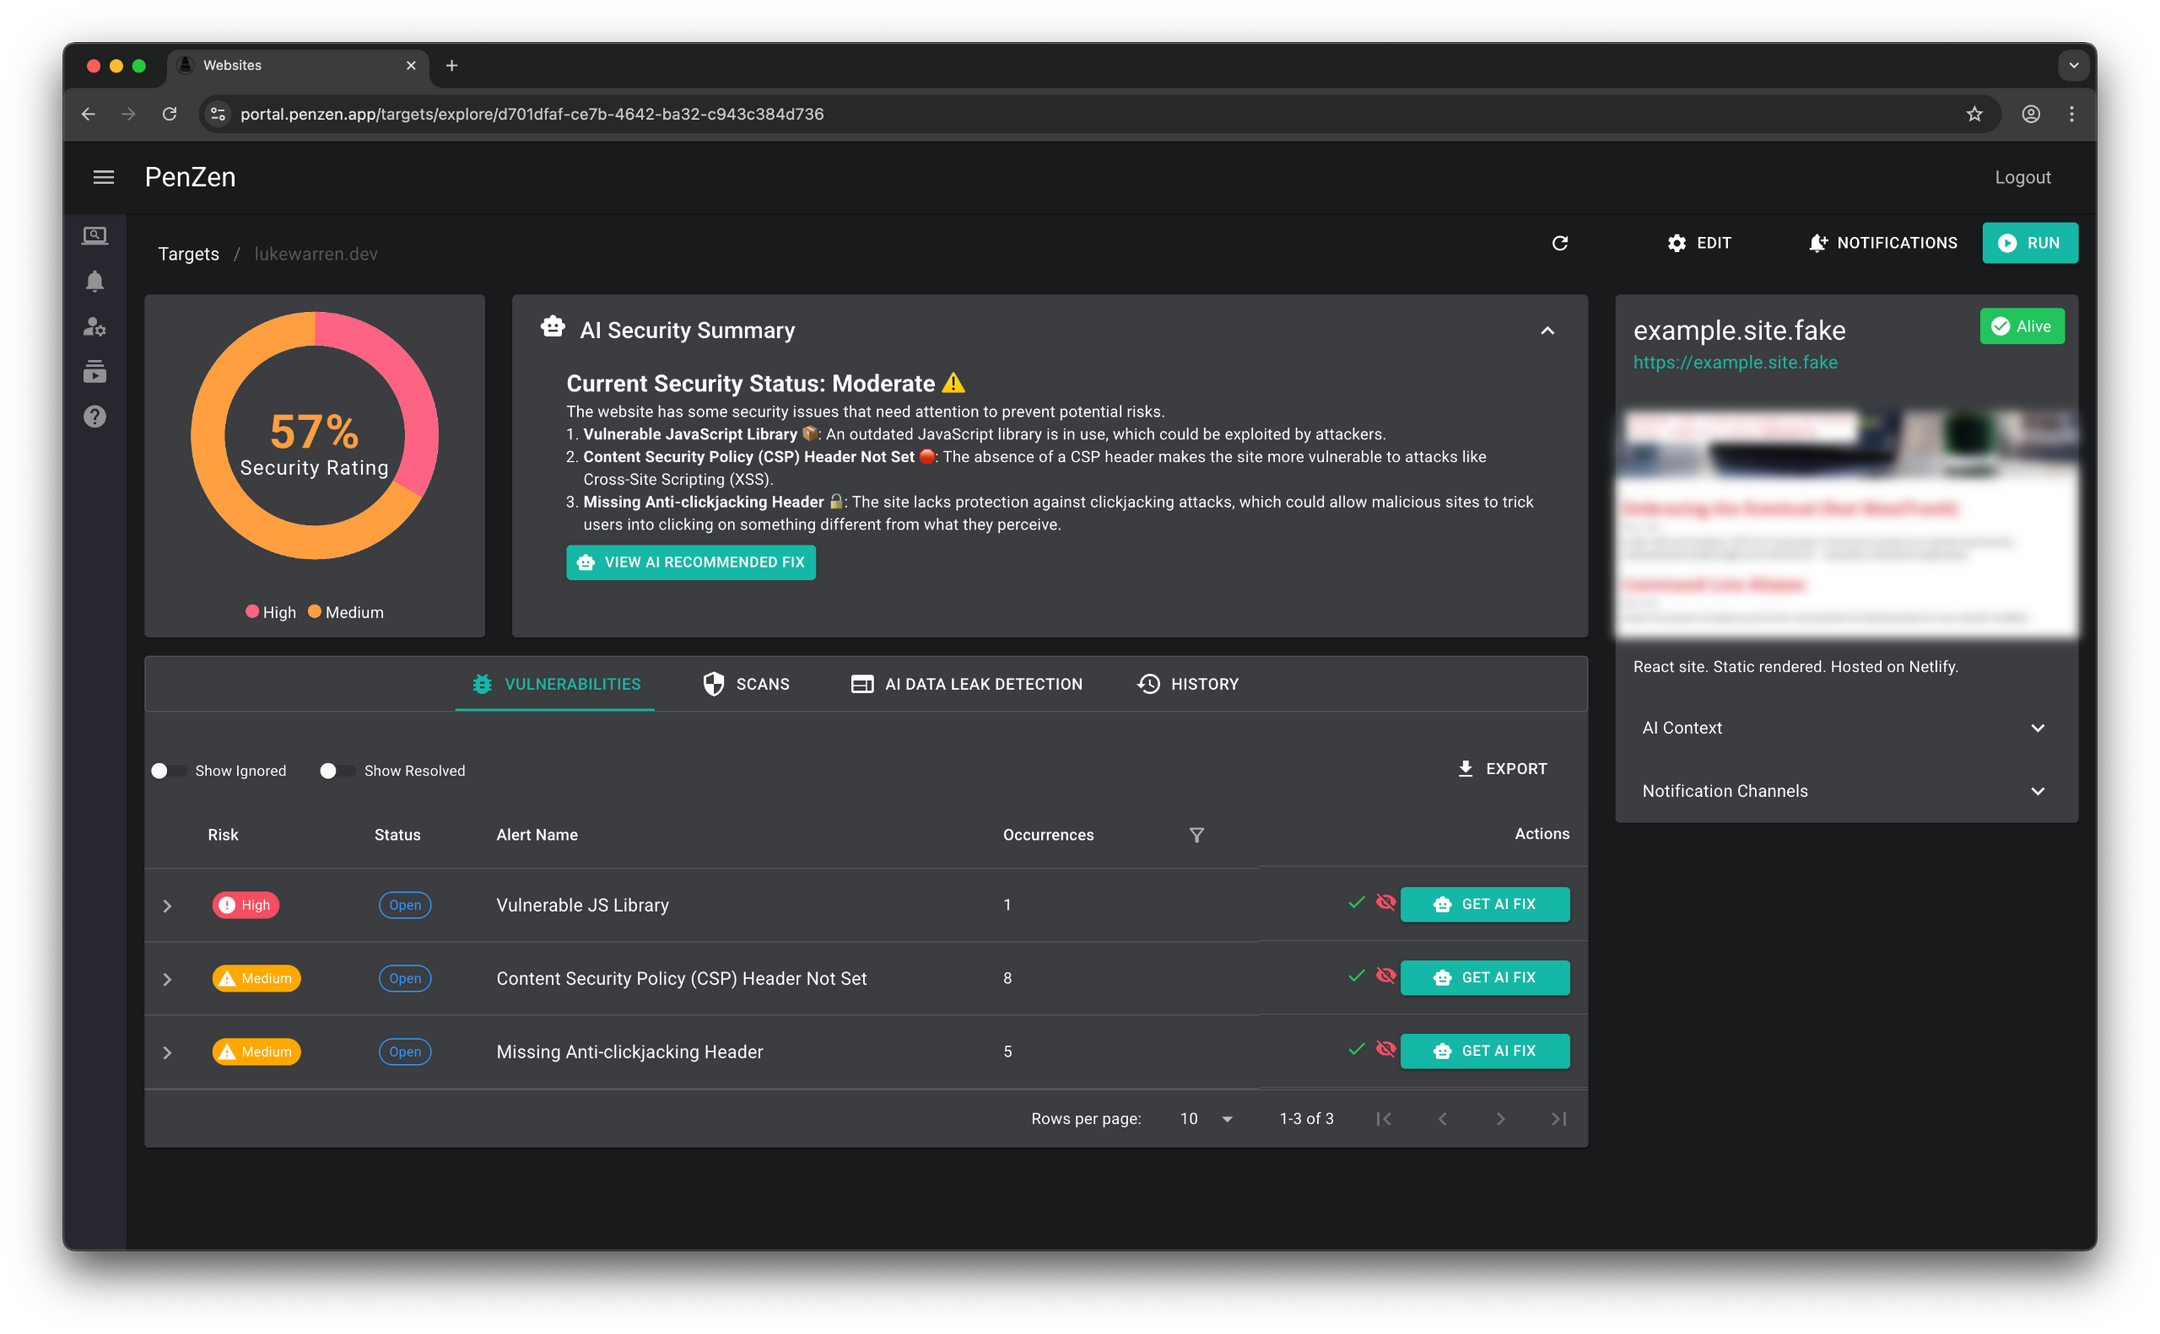This screenshot has height=1334, width=2160.
Task: Bookmark this page with the star icon
Action: pos(1974,114)
